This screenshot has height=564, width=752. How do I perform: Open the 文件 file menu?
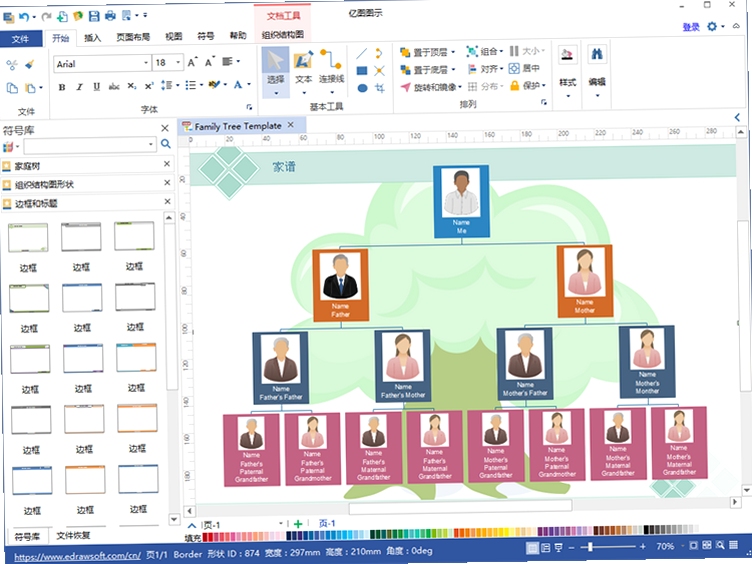(x=20, y=39)
